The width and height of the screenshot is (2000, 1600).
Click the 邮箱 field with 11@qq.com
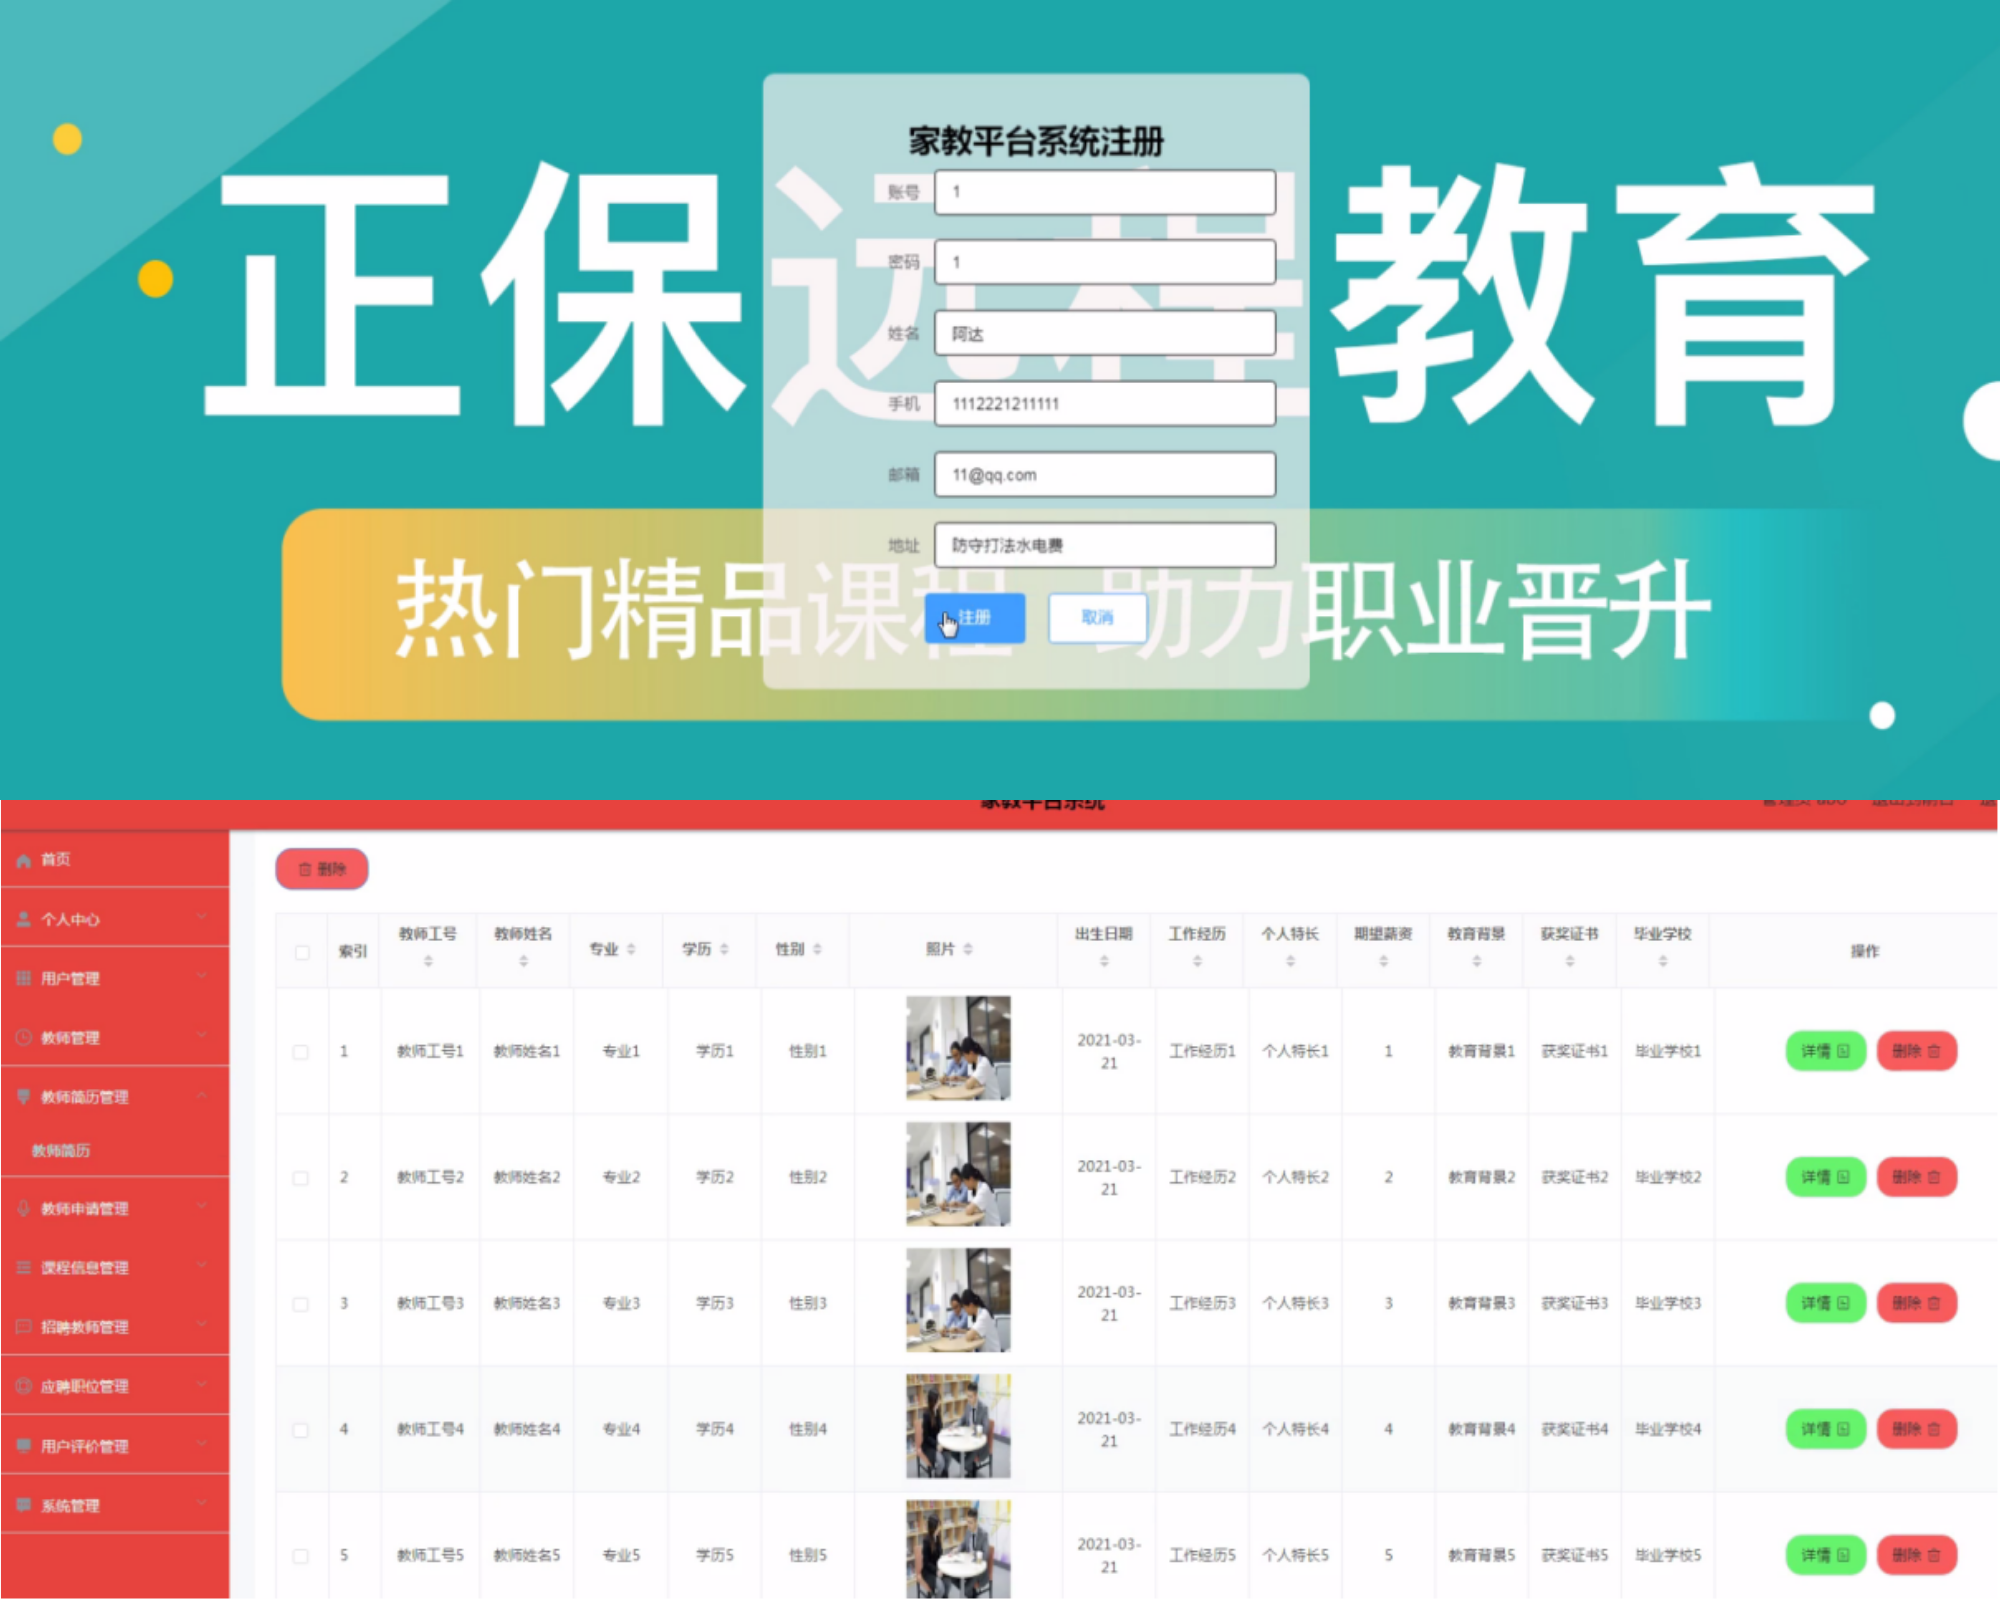click(1105, 475)
